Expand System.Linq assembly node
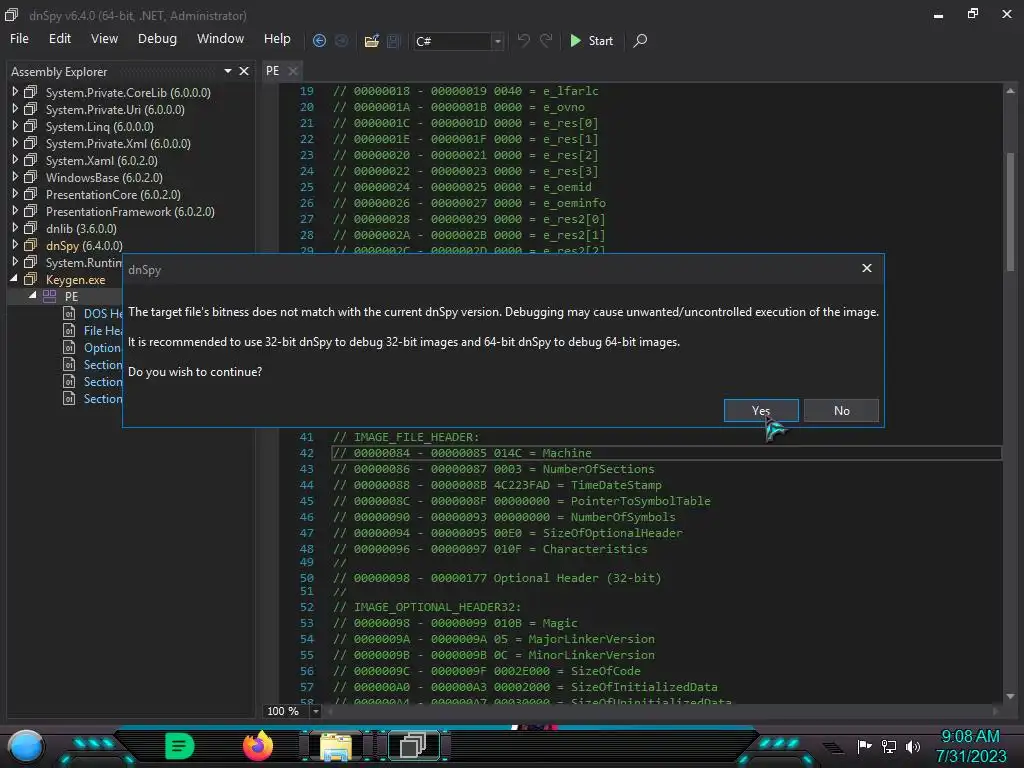This screenshot has width=1024, height=768. pos(15,126)
